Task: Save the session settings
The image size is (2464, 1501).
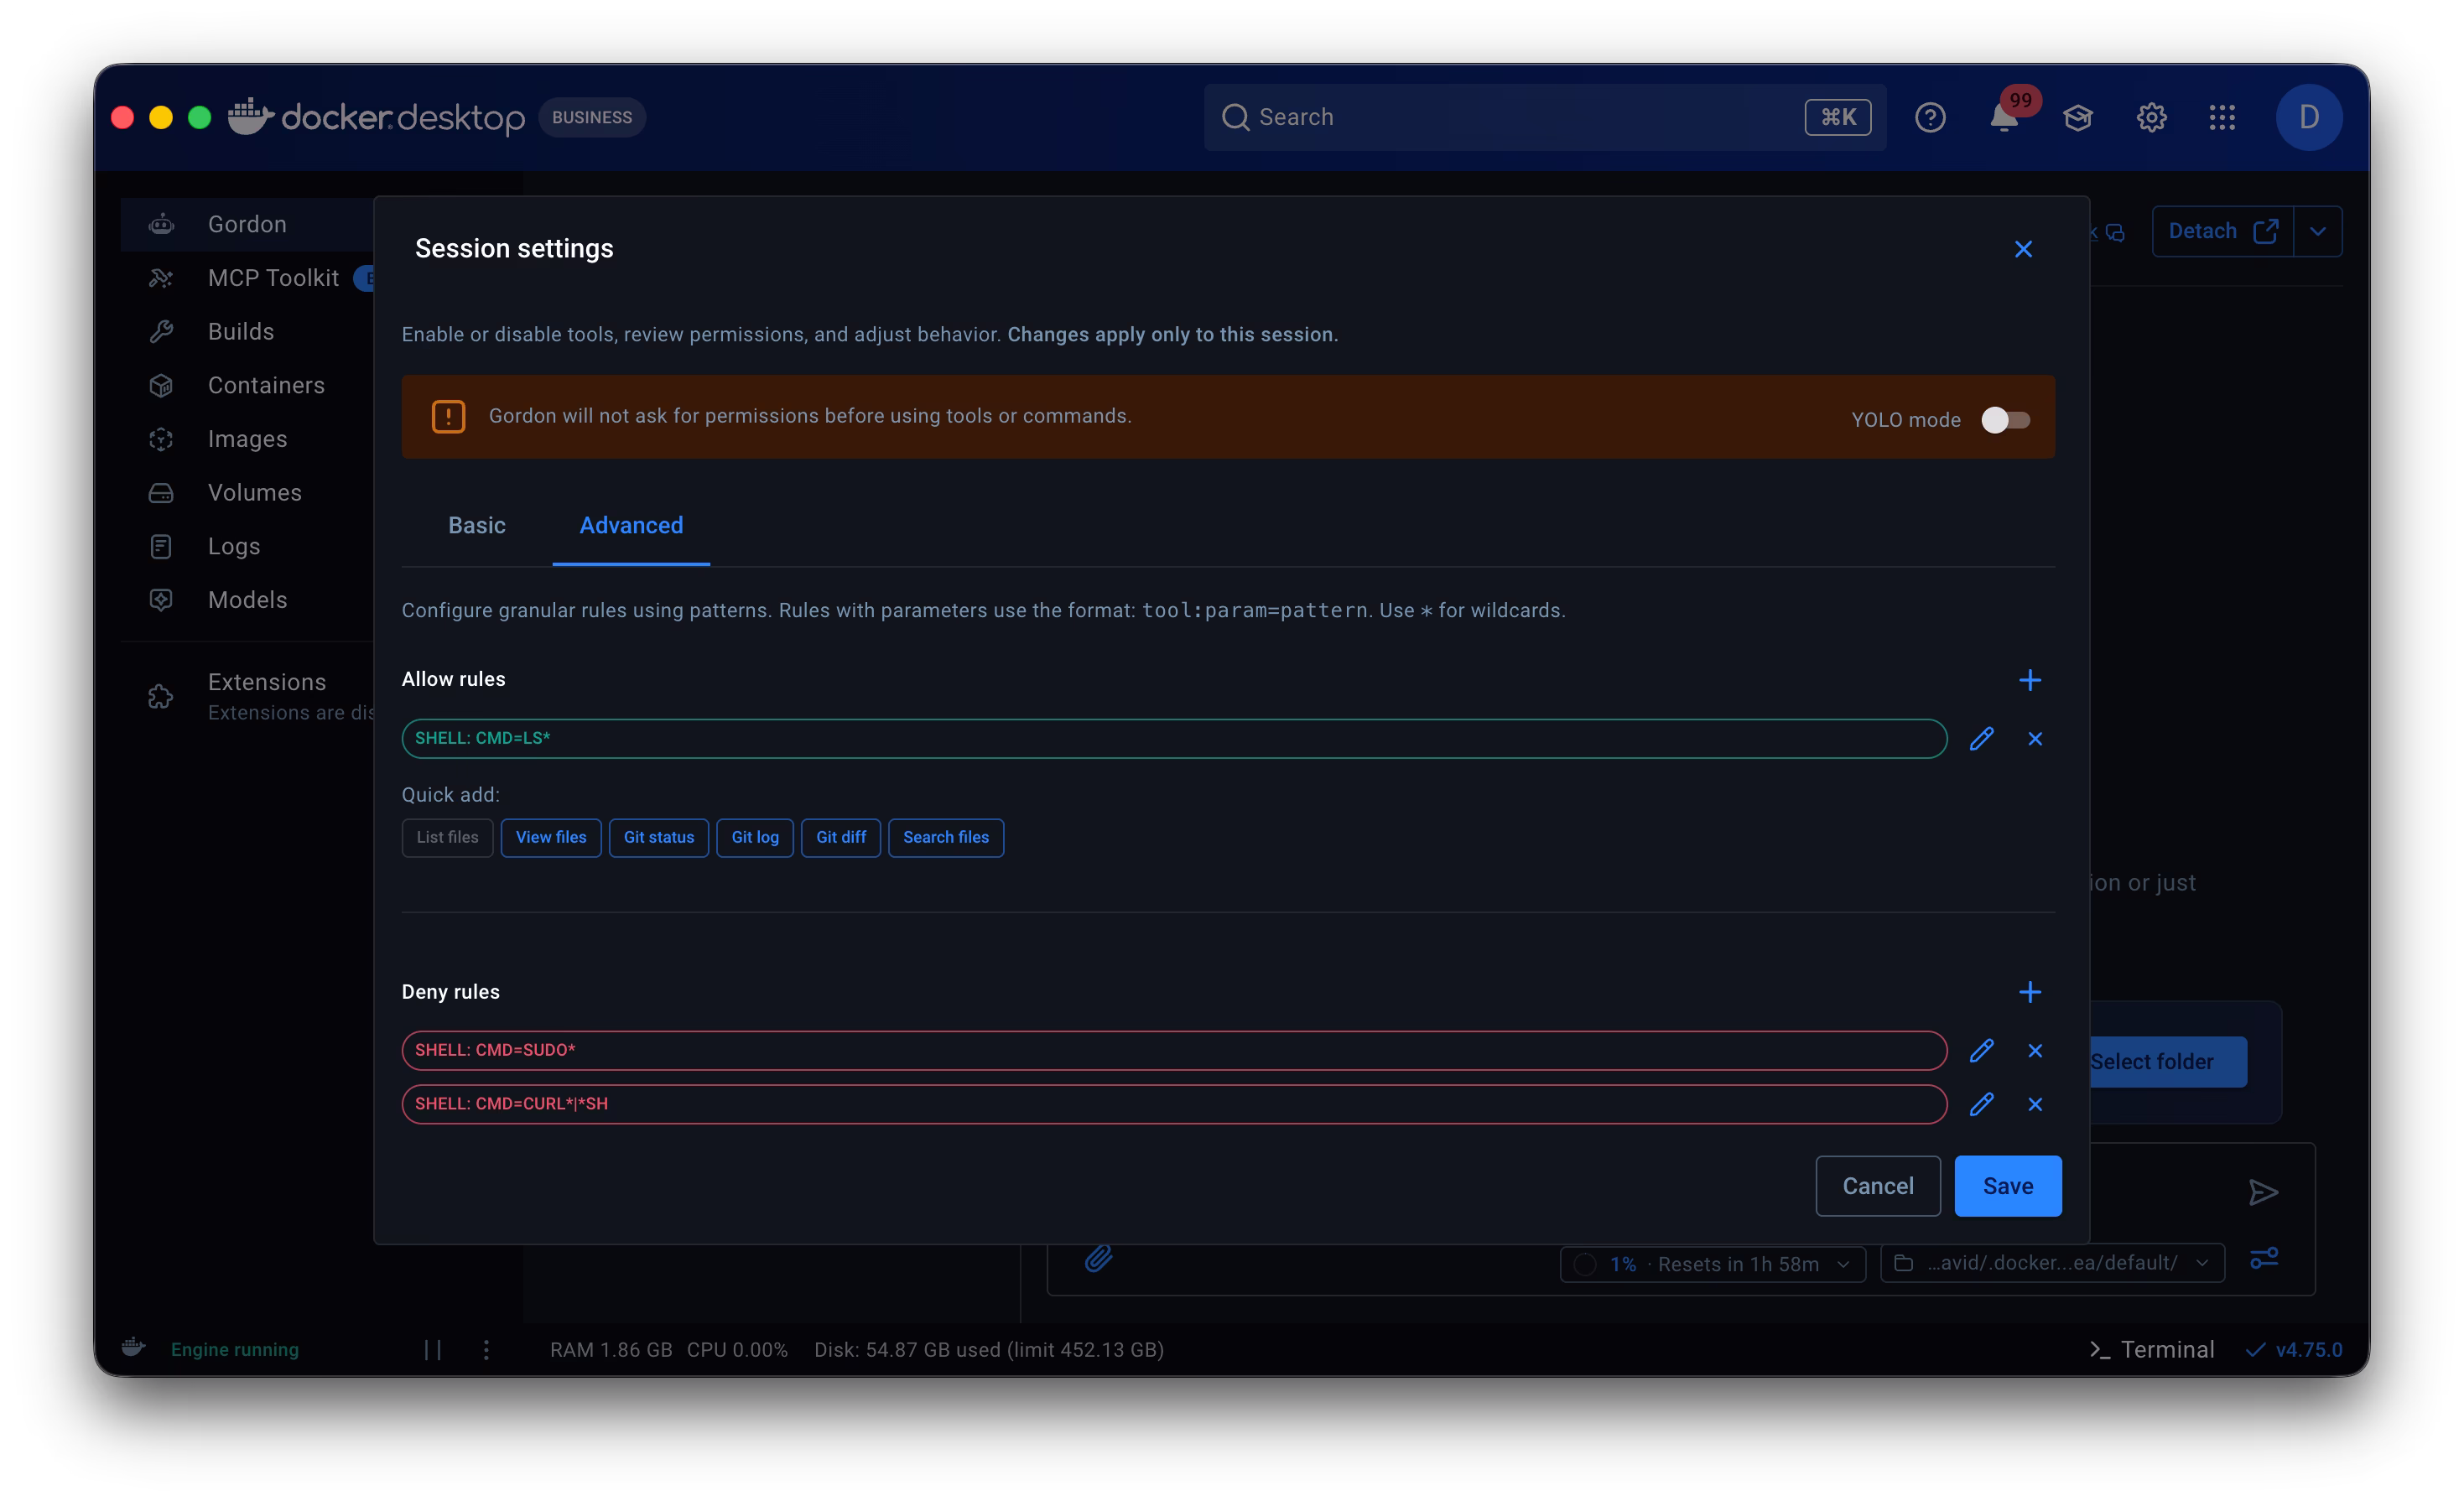Action: tap(2007, 1186)
